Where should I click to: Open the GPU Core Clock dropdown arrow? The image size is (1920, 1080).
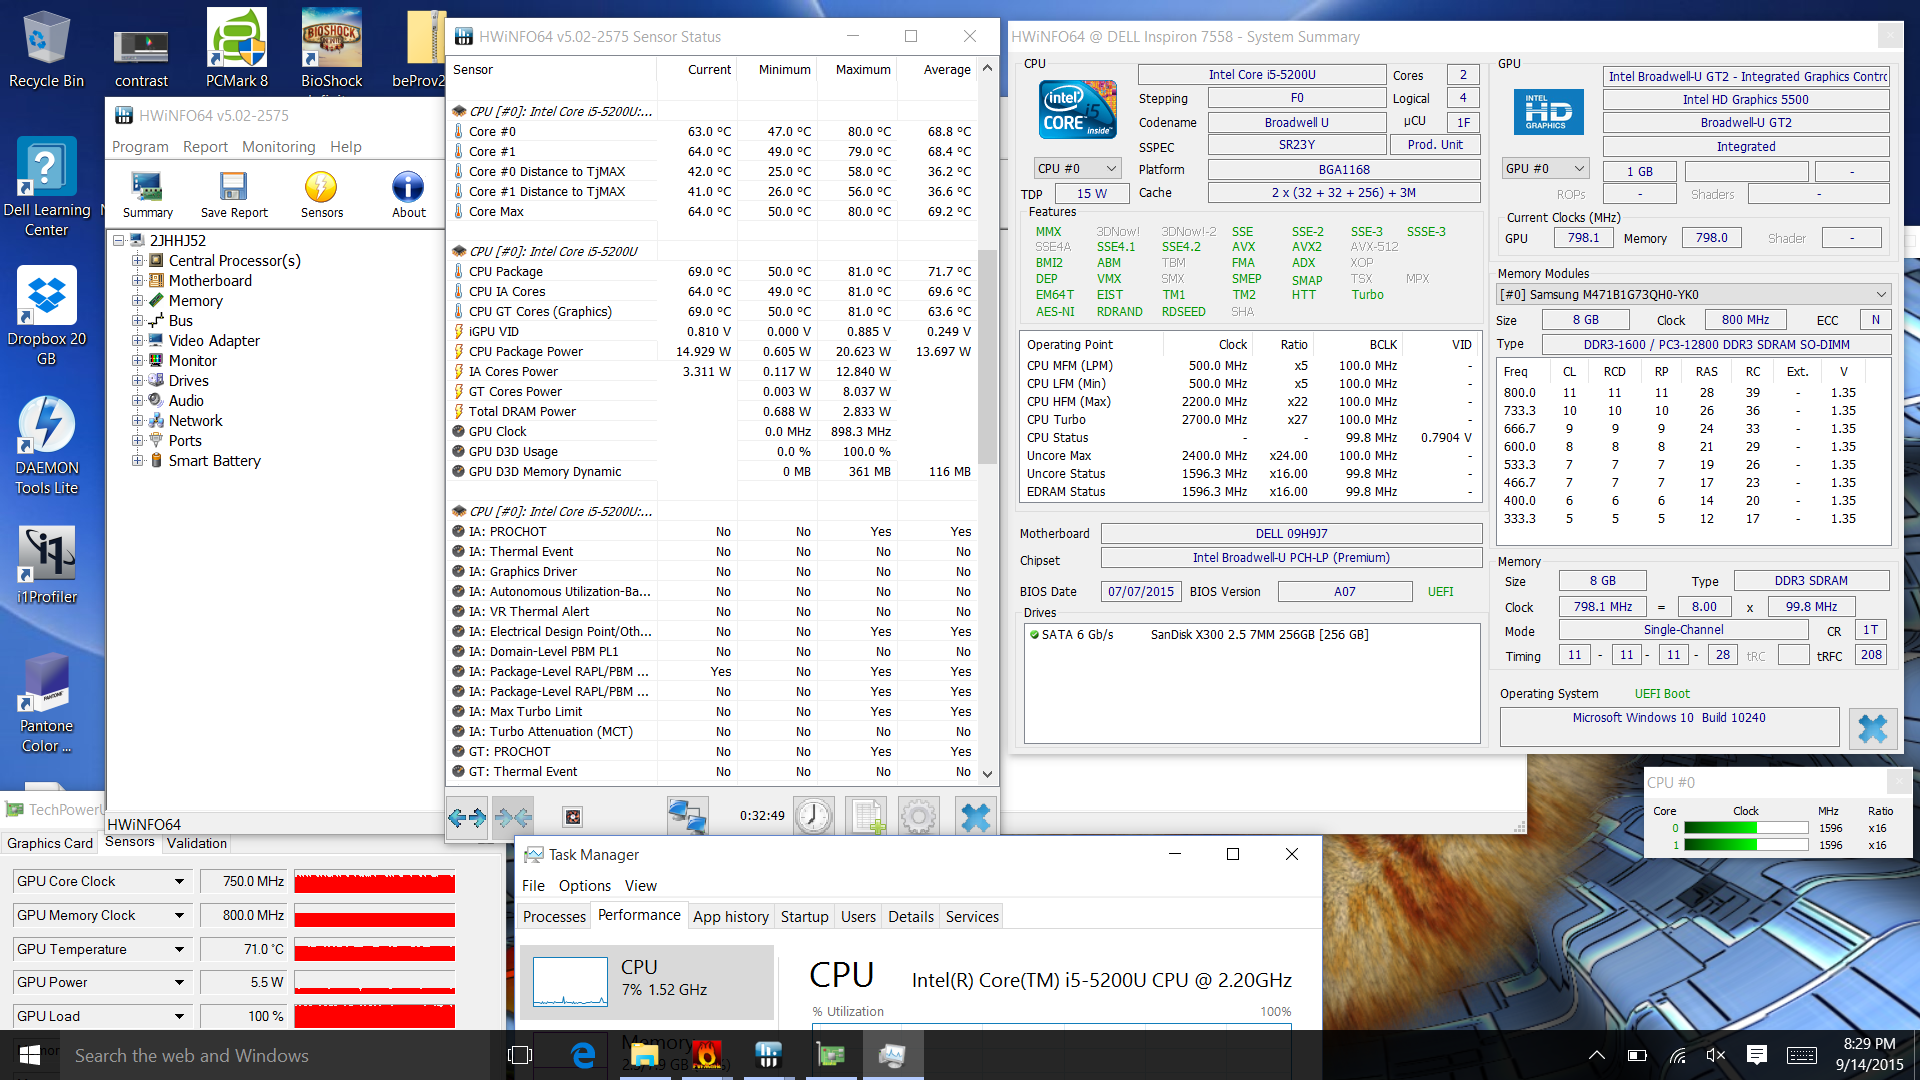tap(179, 882)
